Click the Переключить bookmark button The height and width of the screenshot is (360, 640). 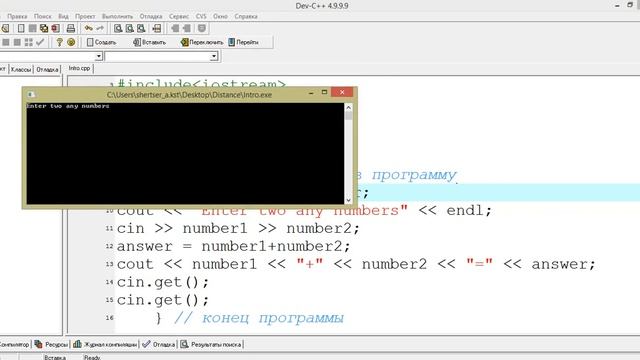202,42
